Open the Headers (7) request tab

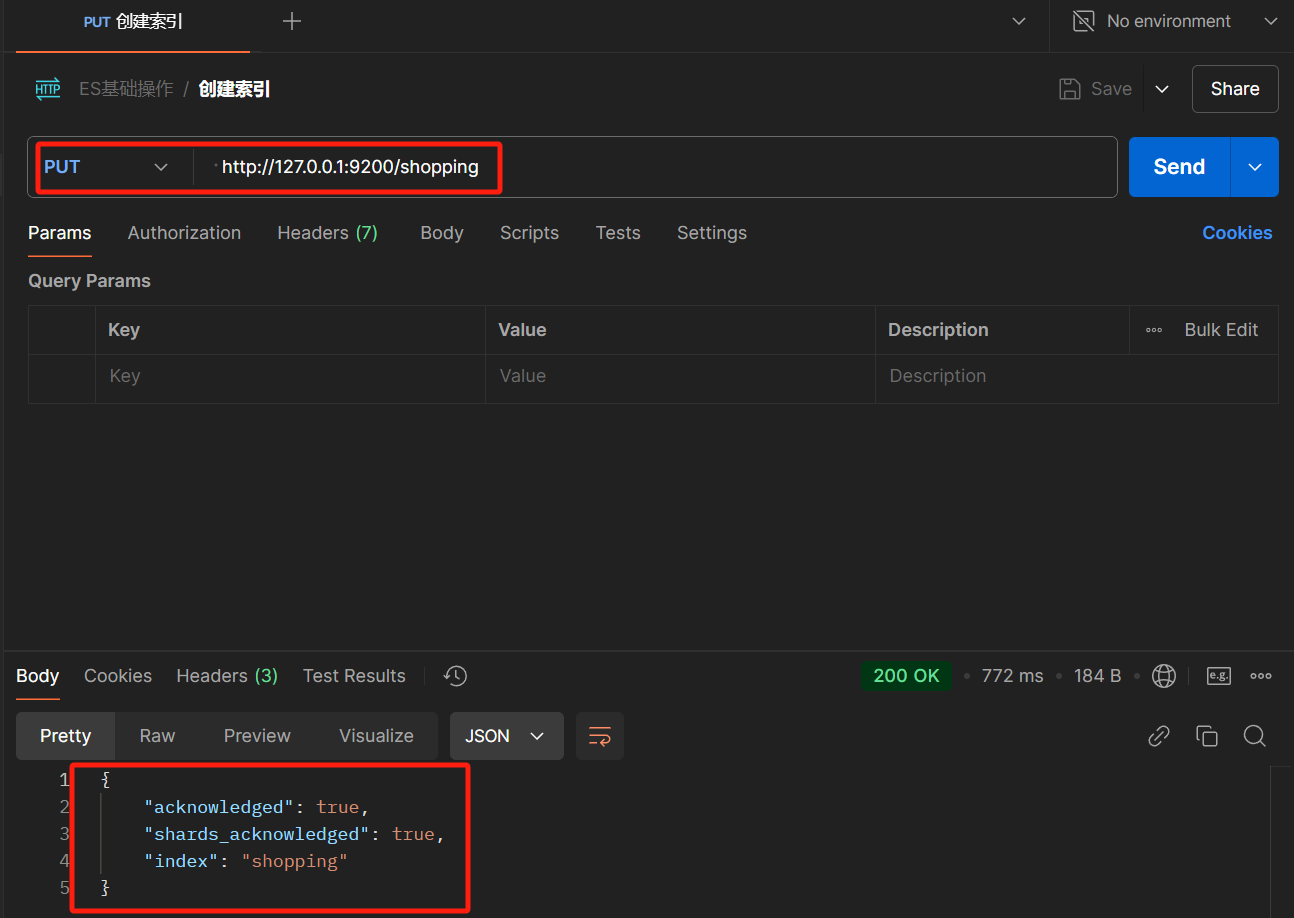[327, 233]
